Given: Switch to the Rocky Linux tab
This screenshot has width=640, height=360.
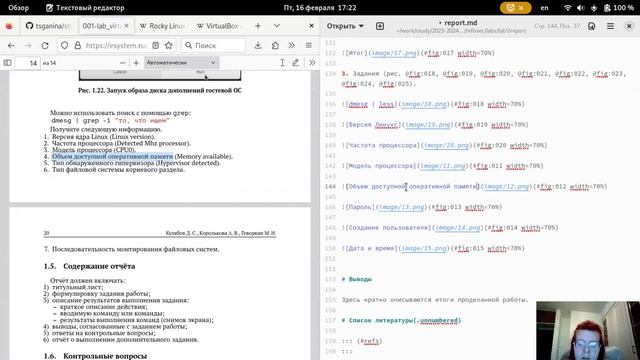Looking at the screenshot, I should pyautogui.click(x=162, y=26).
